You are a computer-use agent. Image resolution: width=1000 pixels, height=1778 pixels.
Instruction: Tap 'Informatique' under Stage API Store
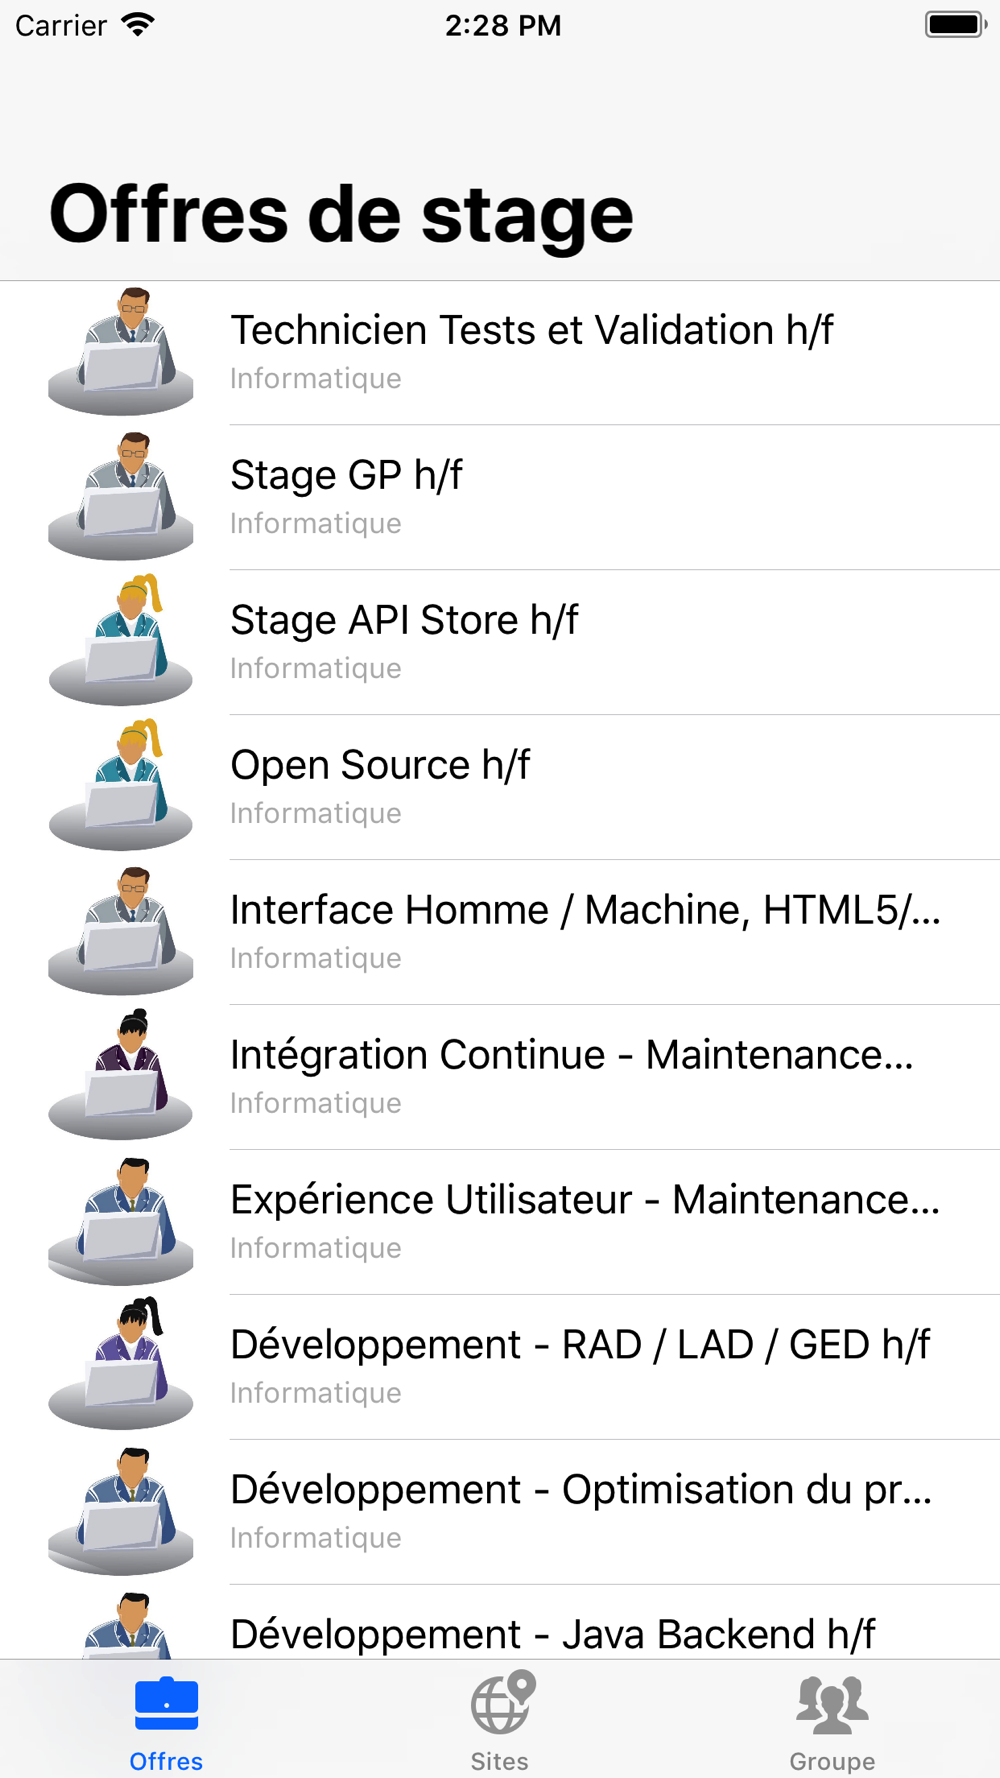point(316,669)
